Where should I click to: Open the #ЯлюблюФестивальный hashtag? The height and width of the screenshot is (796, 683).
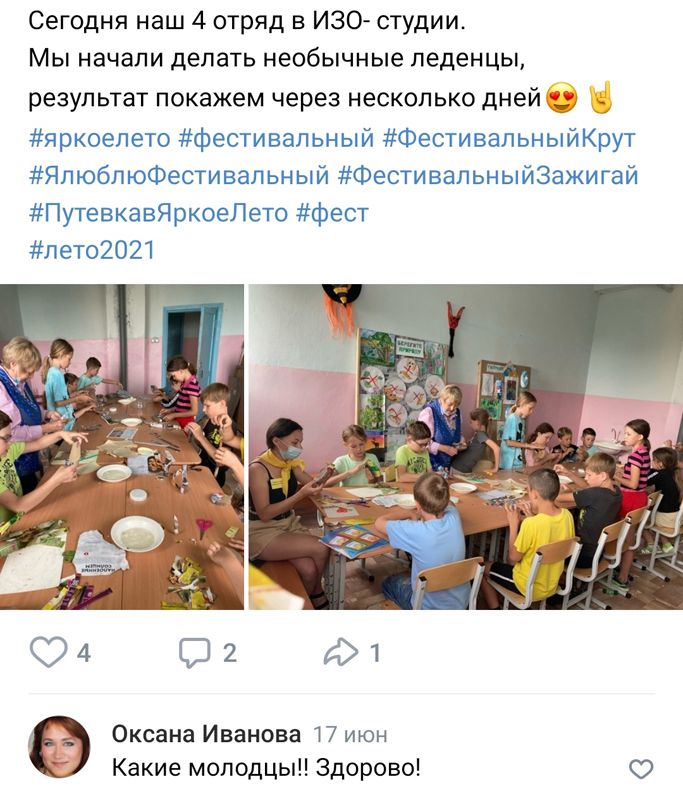(179, 176)
